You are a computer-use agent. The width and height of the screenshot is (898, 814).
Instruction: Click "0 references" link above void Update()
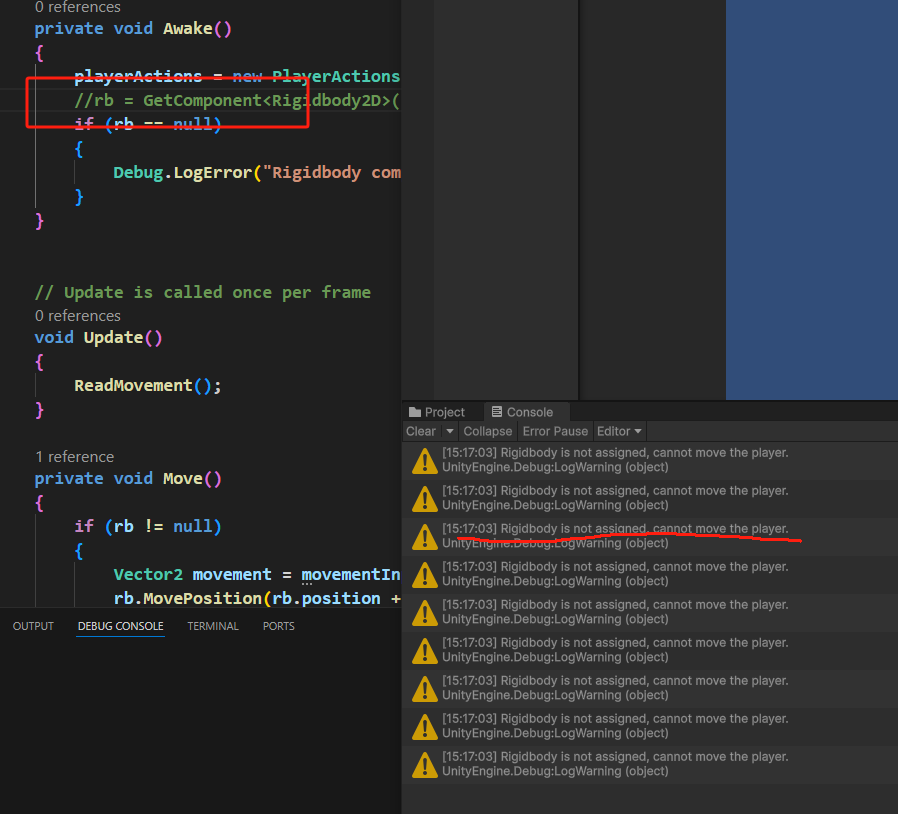click(x=77, y=315)
